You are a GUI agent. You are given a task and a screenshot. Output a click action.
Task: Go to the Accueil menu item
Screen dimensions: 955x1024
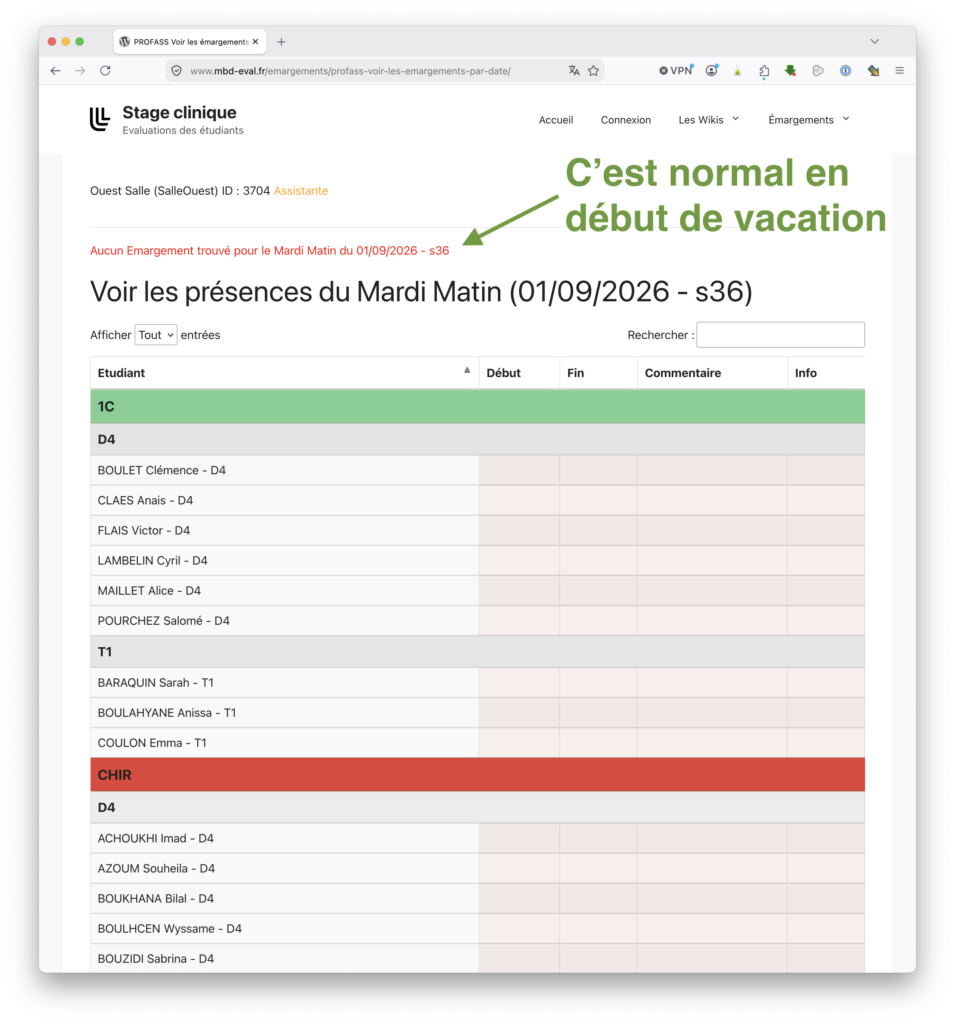coord(556,120)
